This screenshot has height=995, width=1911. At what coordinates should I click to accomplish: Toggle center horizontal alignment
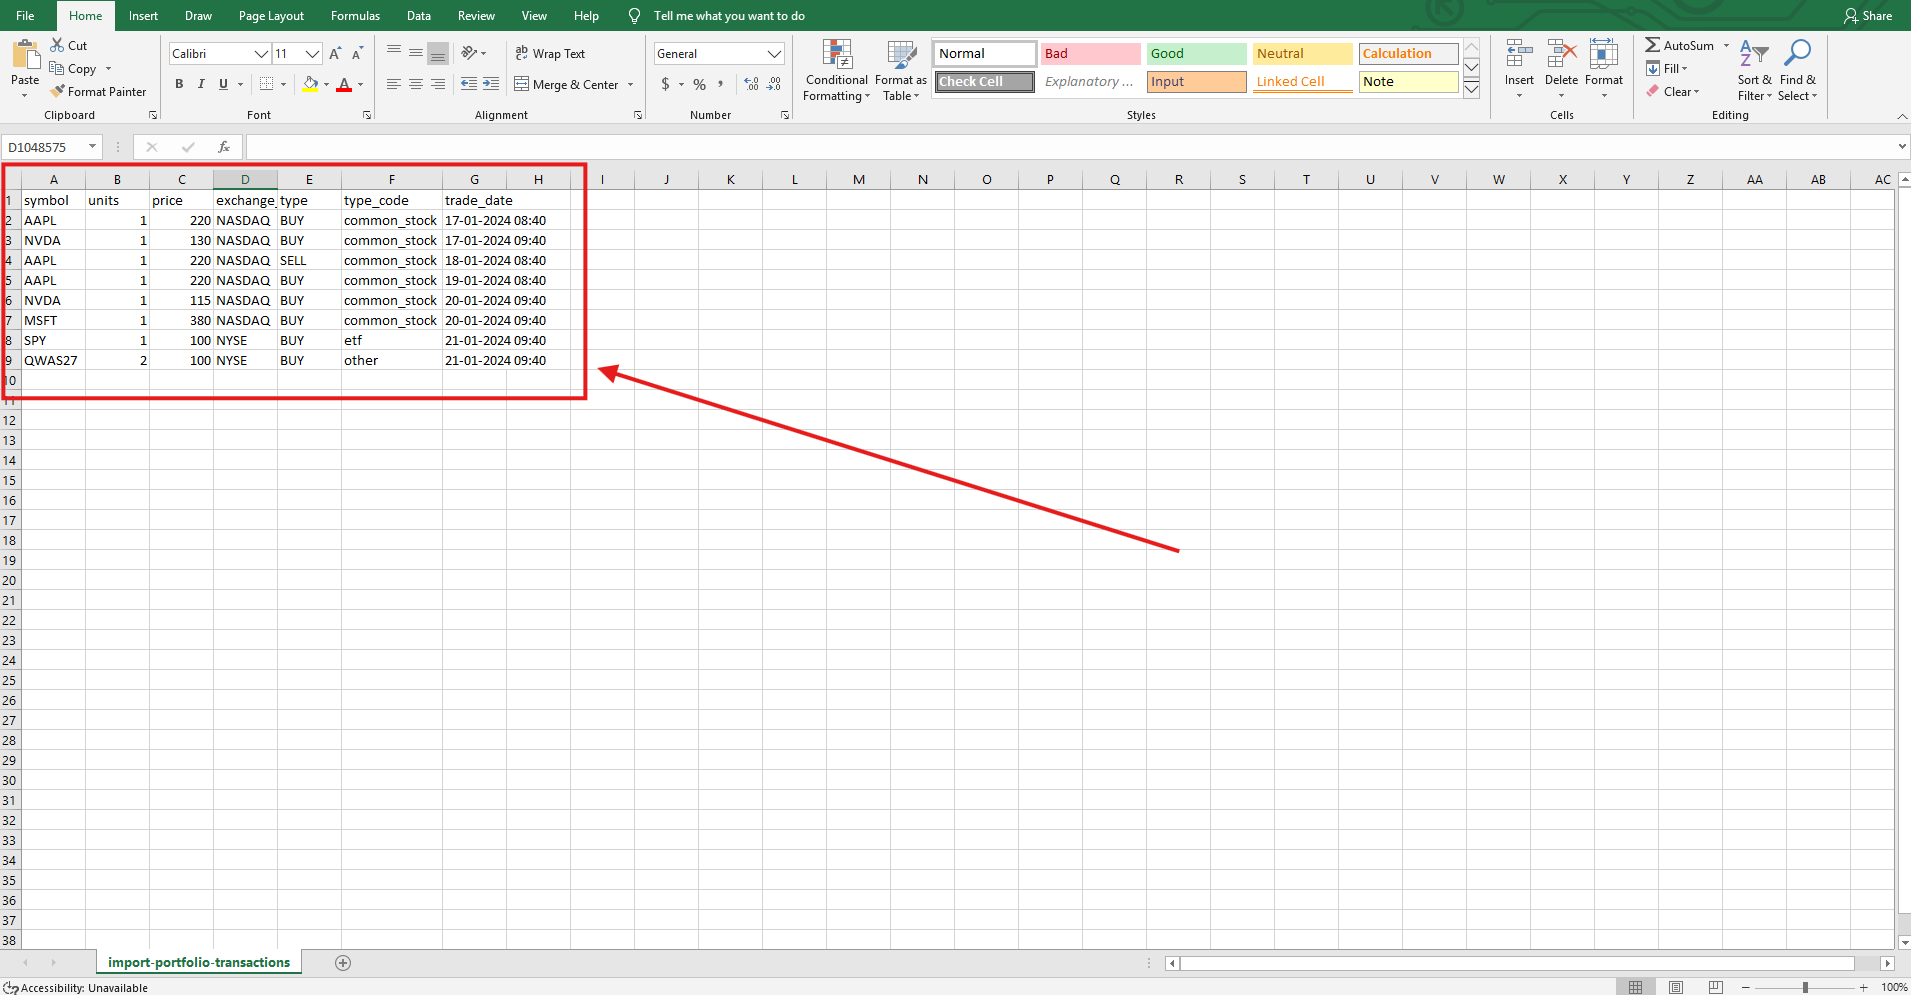click(x=416, y=84)
